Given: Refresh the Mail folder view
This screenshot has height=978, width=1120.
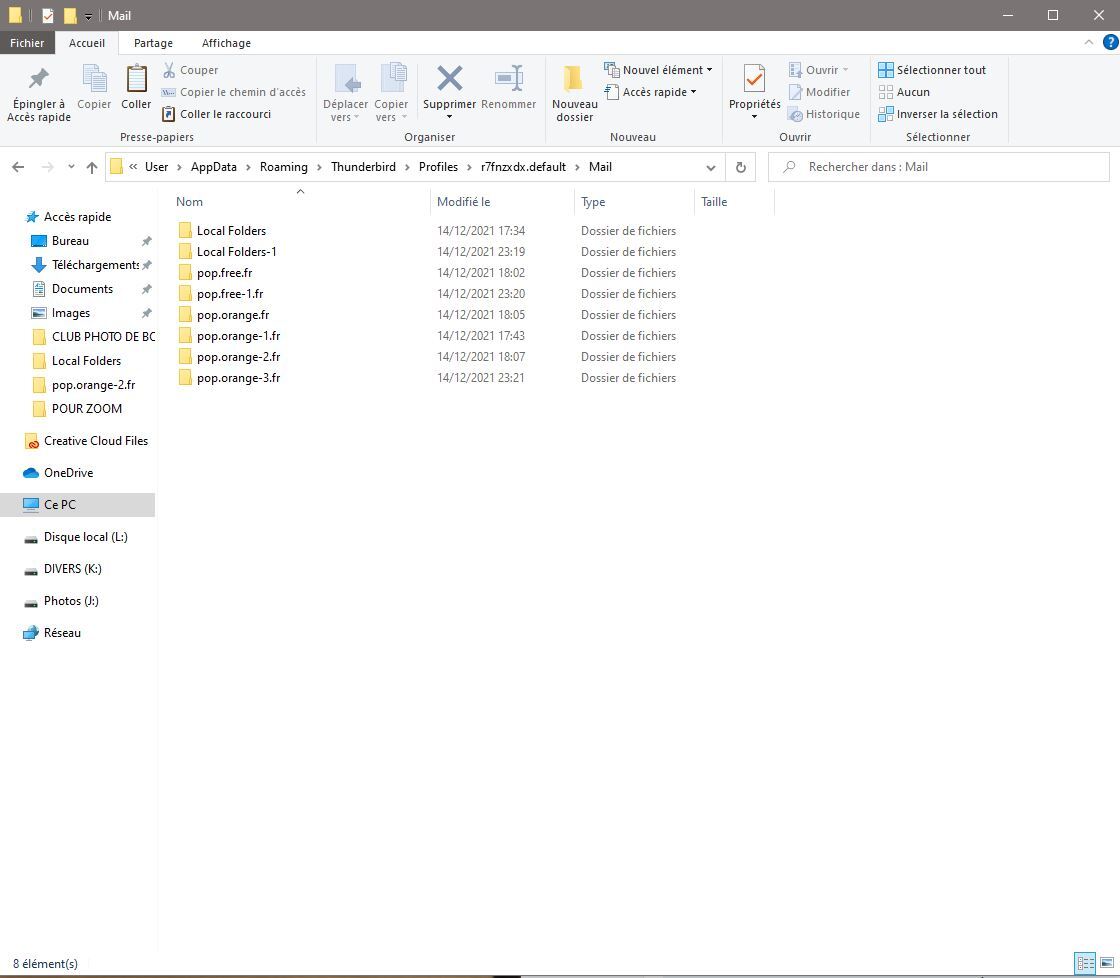Looking at the screenshot, I should 741,167.
